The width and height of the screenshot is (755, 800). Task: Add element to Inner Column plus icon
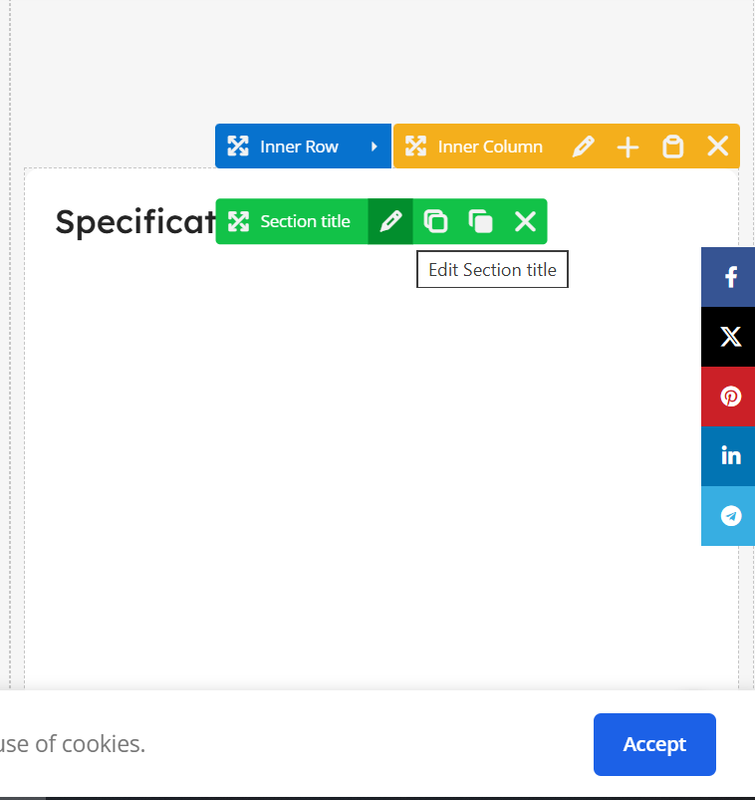tap(628, 147)
